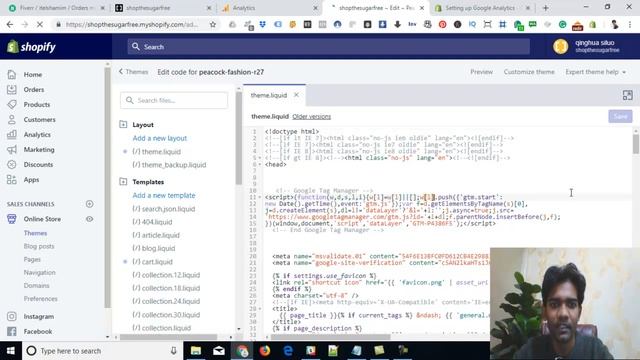Open collection.30.liquid template
This screenshot has height=360, width=640.
click(x=166, y=315)
